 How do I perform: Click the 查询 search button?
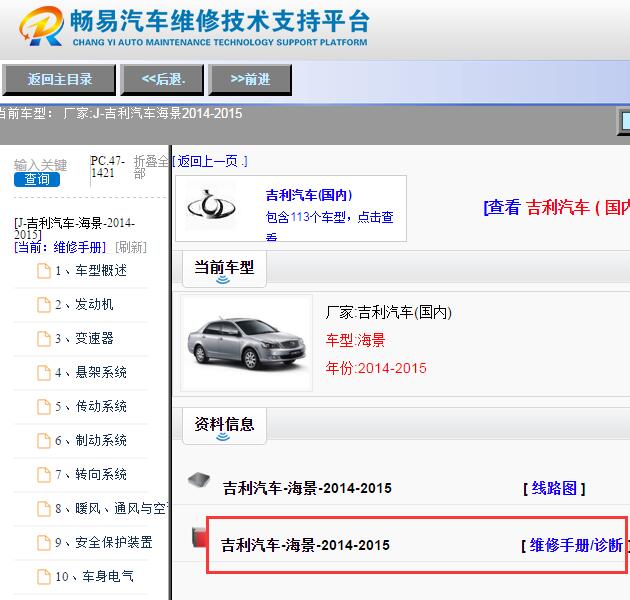[37, 179]
